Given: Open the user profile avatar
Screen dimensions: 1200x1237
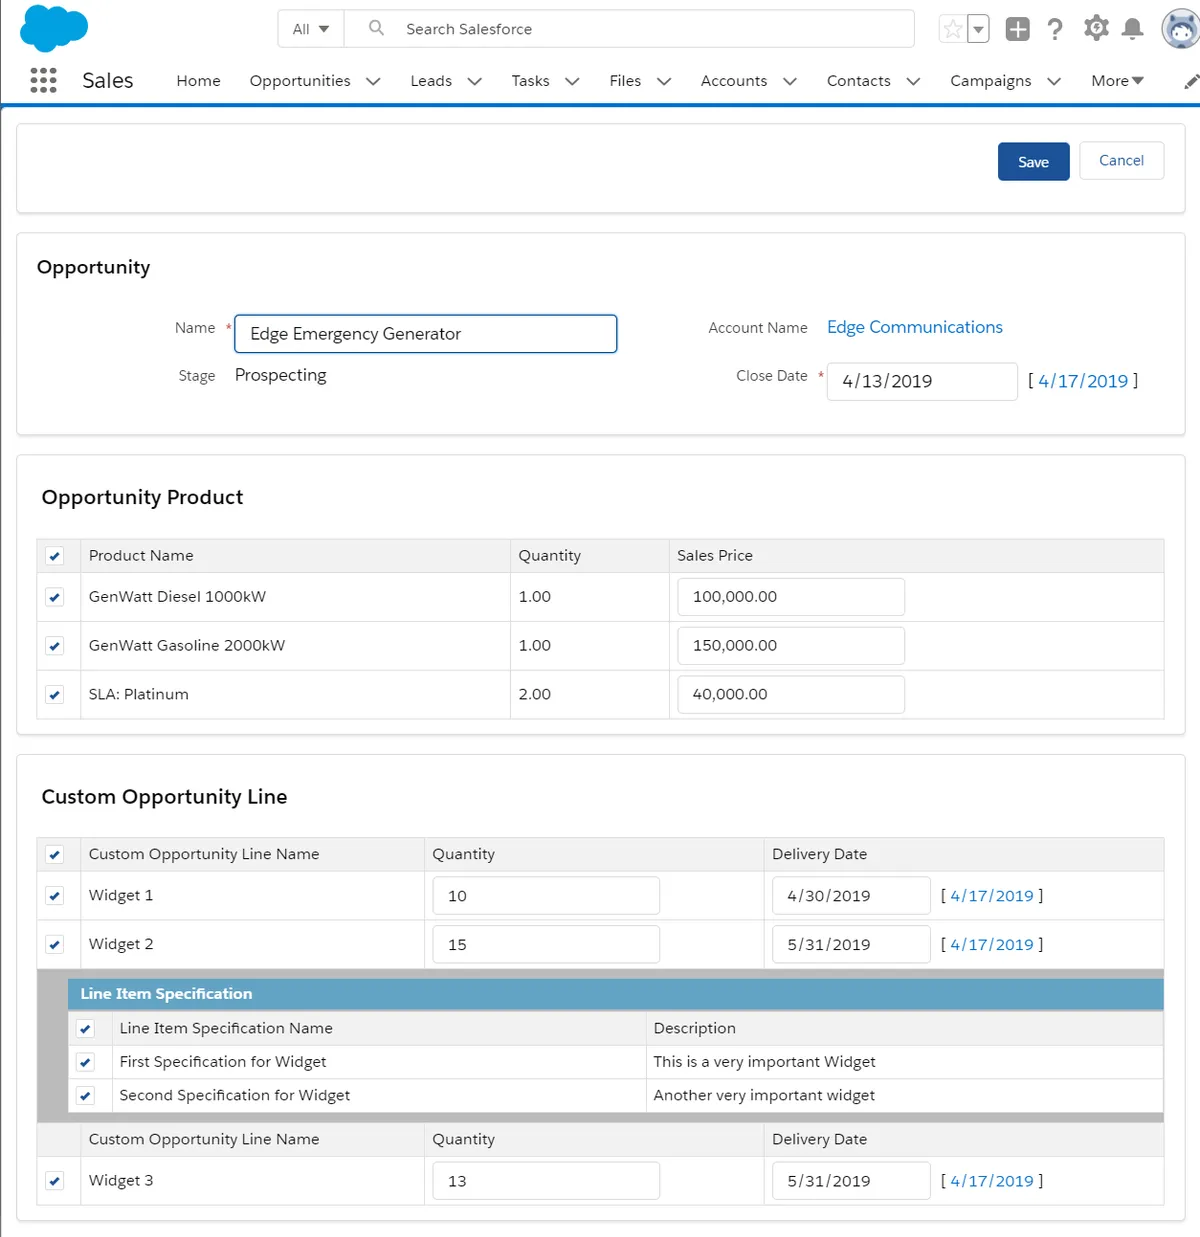Looking at the screenshot, I should coord(1180,29).
